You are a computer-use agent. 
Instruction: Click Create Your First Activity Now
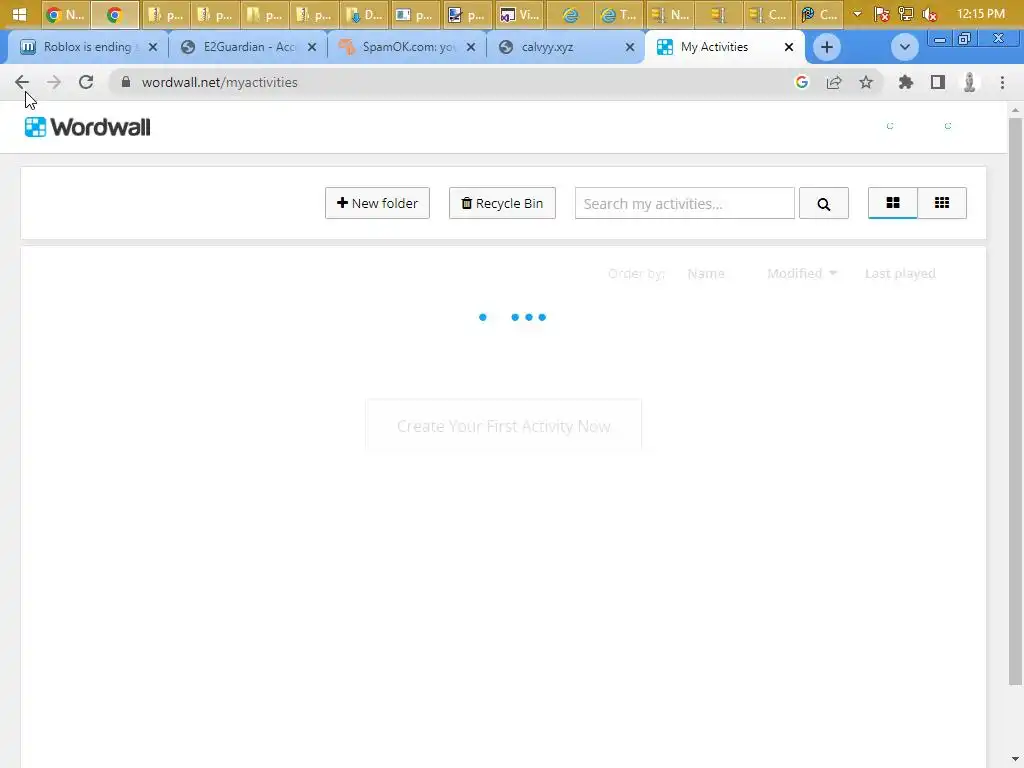[504, 426]
